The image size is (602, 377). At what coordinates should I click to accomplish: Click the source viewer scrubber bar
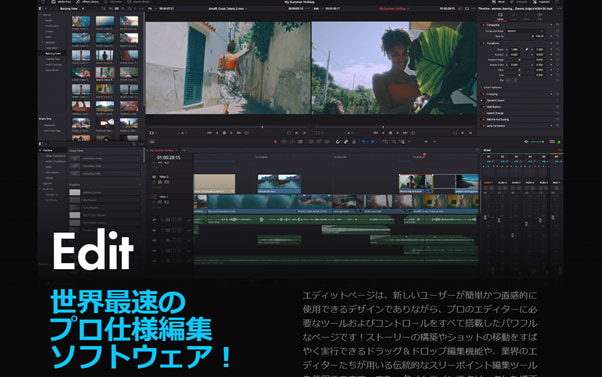(228, 126)
